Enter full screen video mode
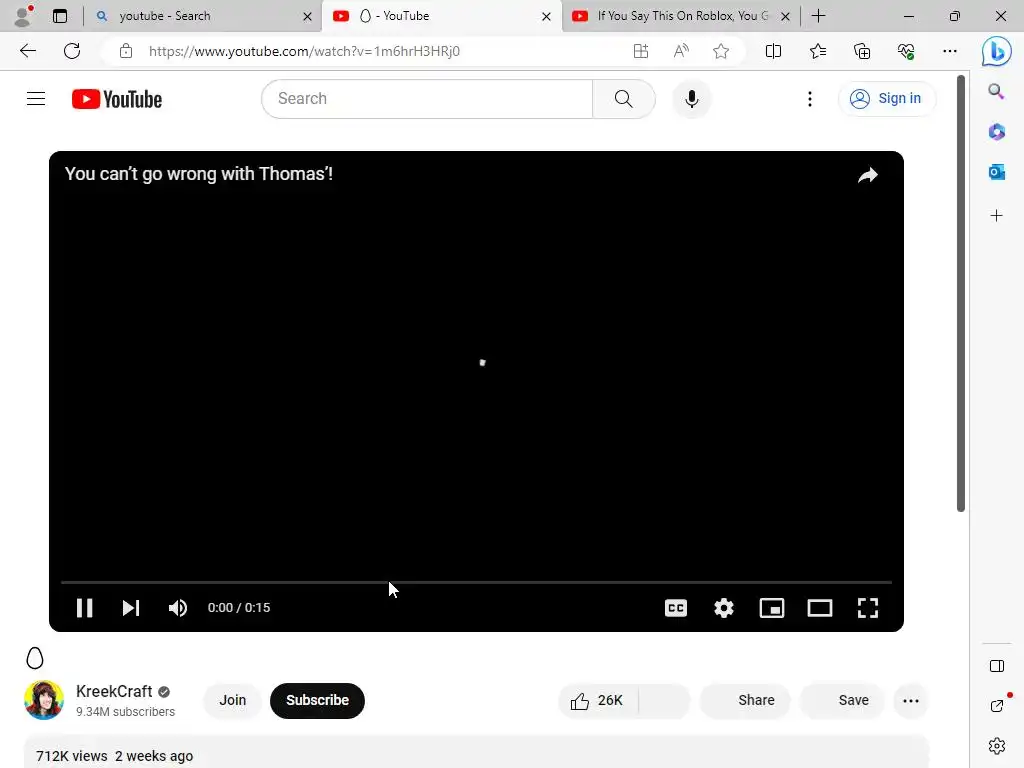1024x768 pixels. 868,608
